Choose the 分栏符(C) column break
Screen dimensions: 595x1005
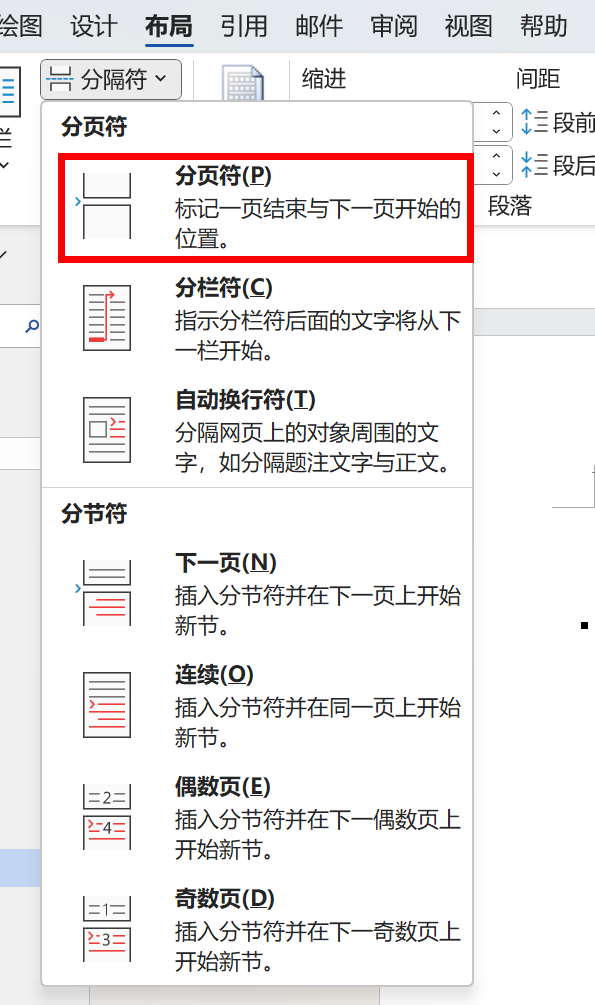tap(257, 319)
